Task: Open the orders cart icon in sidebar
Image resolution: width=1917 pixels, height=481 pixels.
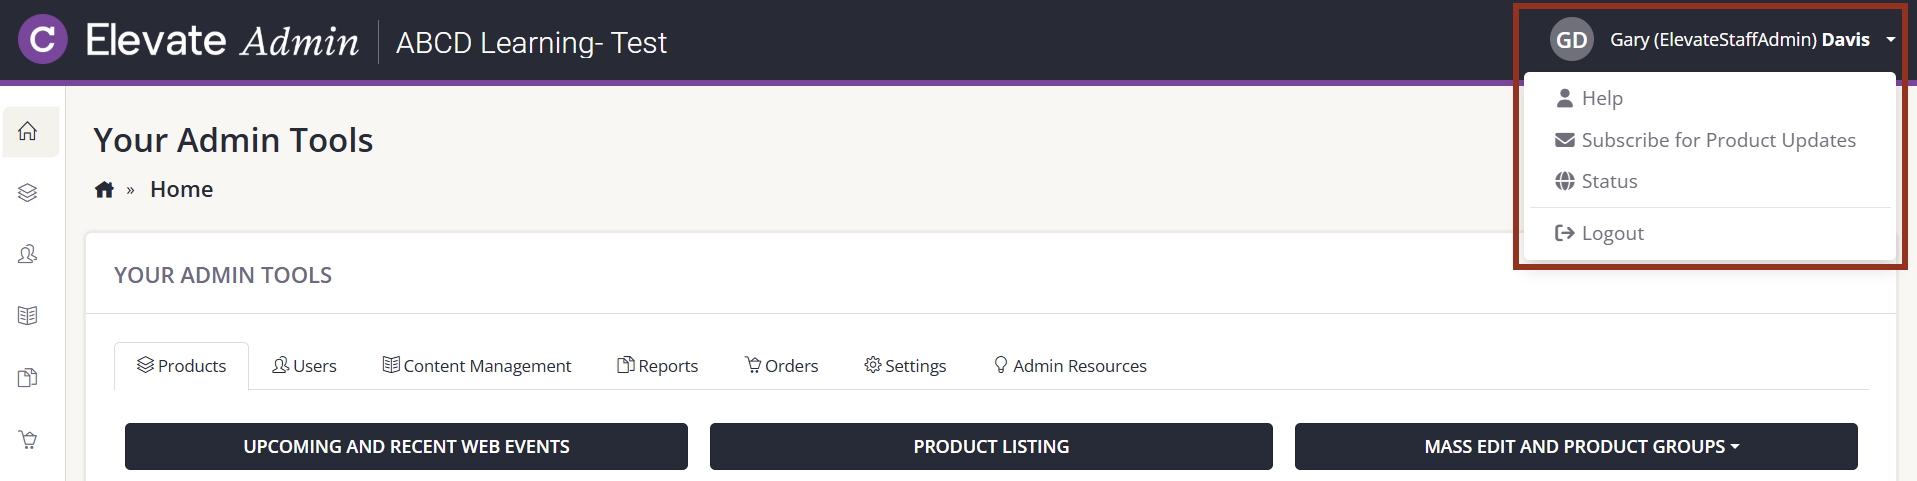Action: (x=28, y=439)
